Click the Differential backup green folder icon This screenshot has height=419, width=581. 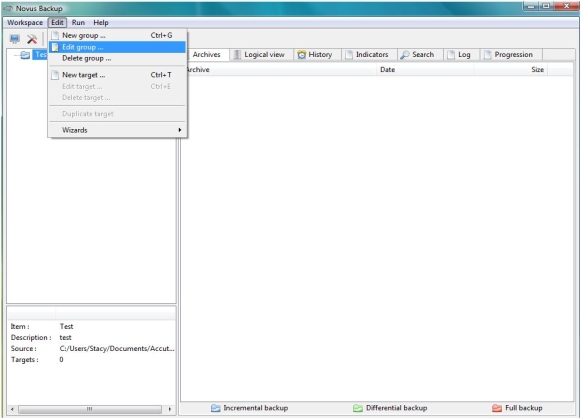click(358, 408)
